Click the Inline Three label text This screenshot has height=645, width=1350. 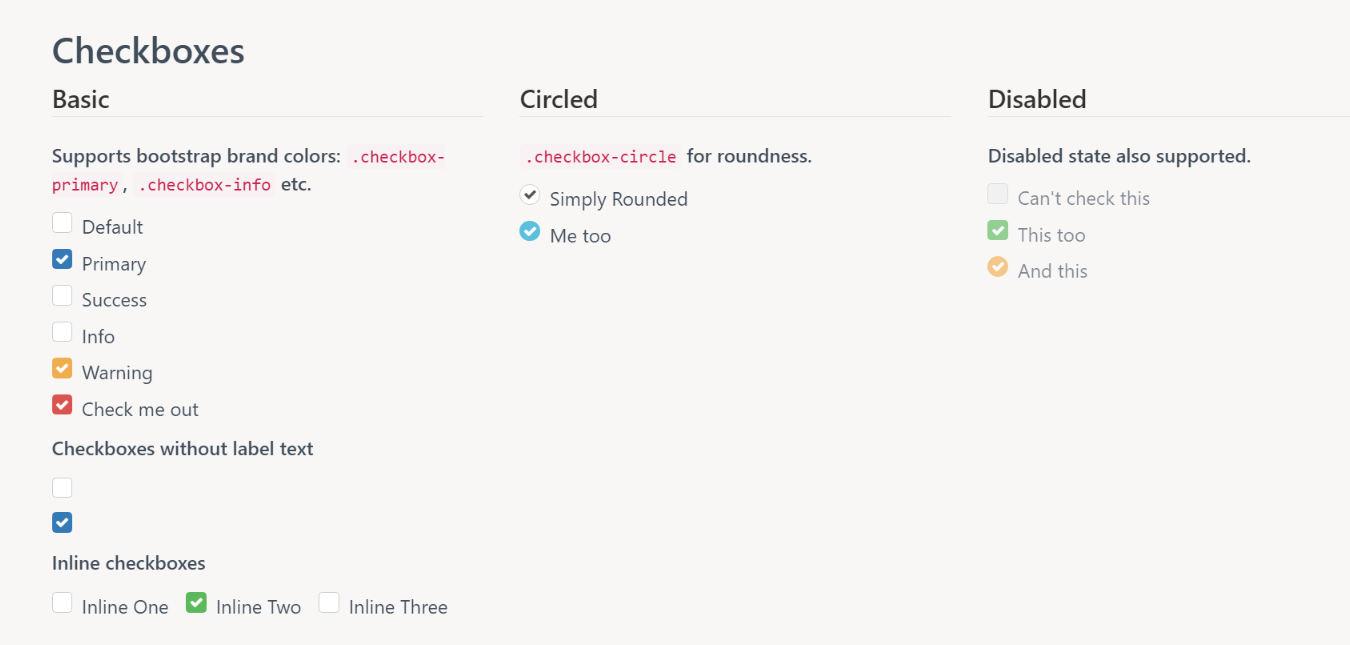tap(398, 607)
